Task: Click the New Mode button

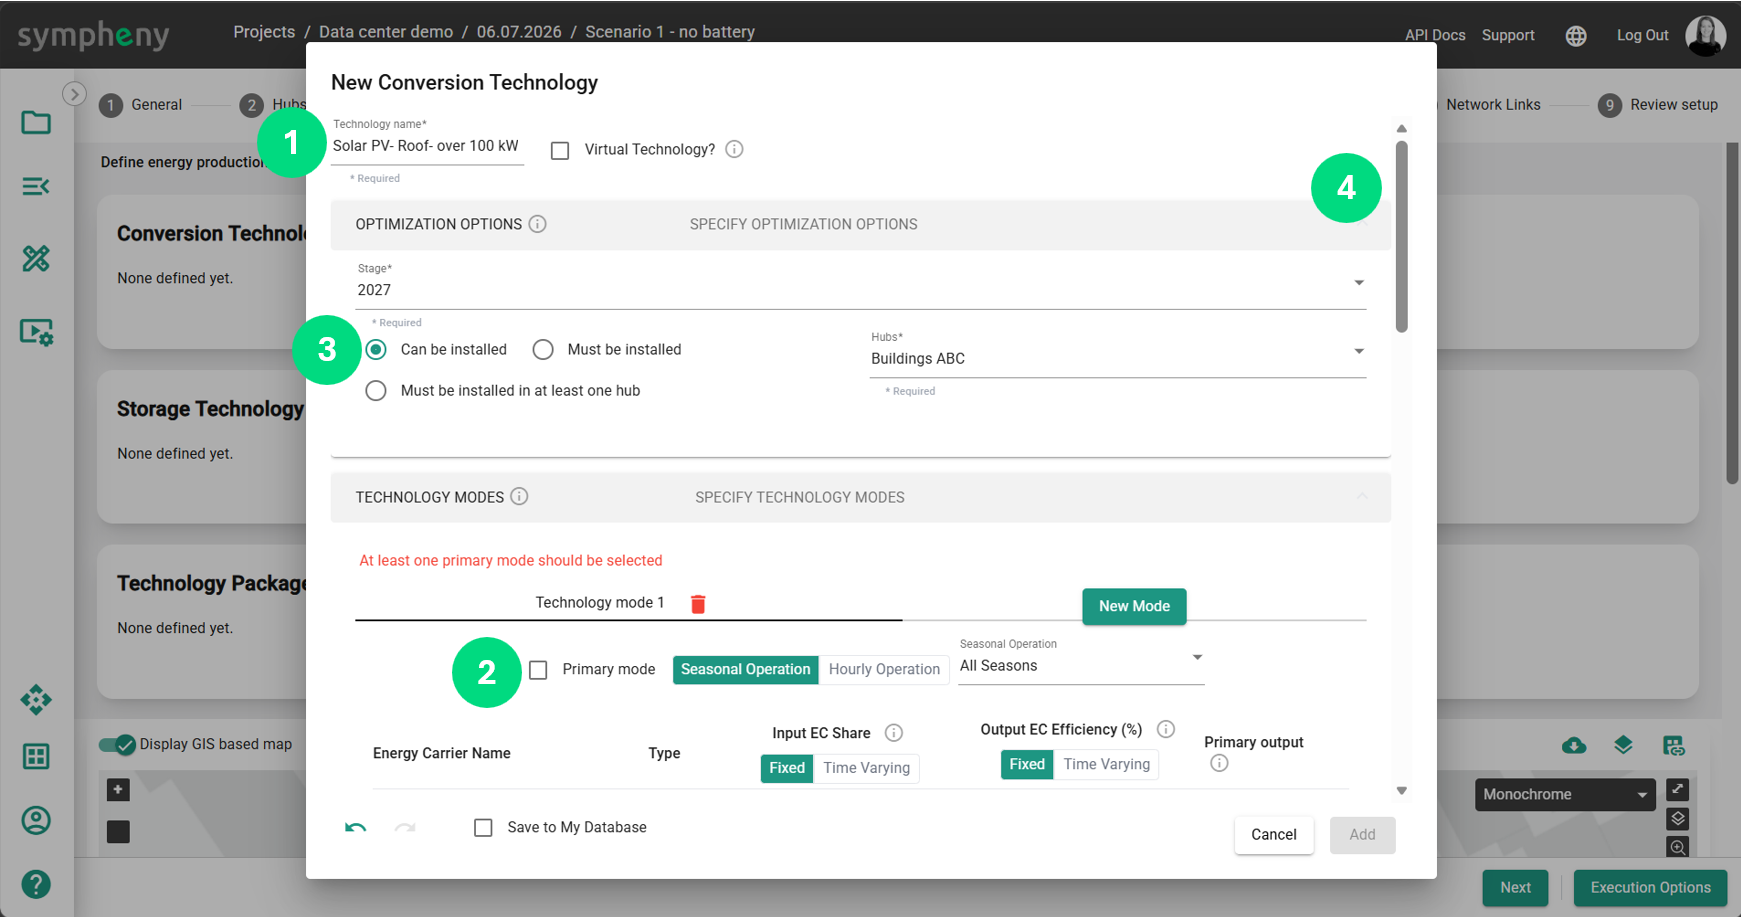Action: click(x=1134, y=606)
